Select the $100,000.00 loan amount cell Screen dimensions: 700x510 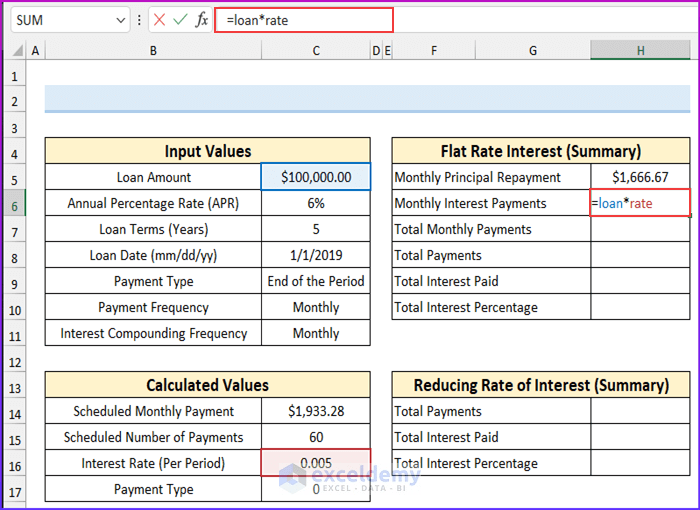pyautogui.click(x=316, y=177)
